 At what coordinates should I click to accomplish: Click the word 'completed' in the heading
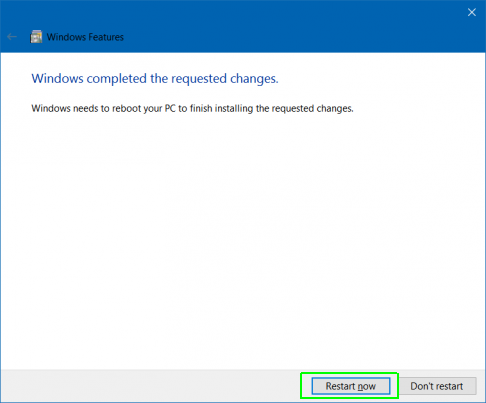pos(117,79)
